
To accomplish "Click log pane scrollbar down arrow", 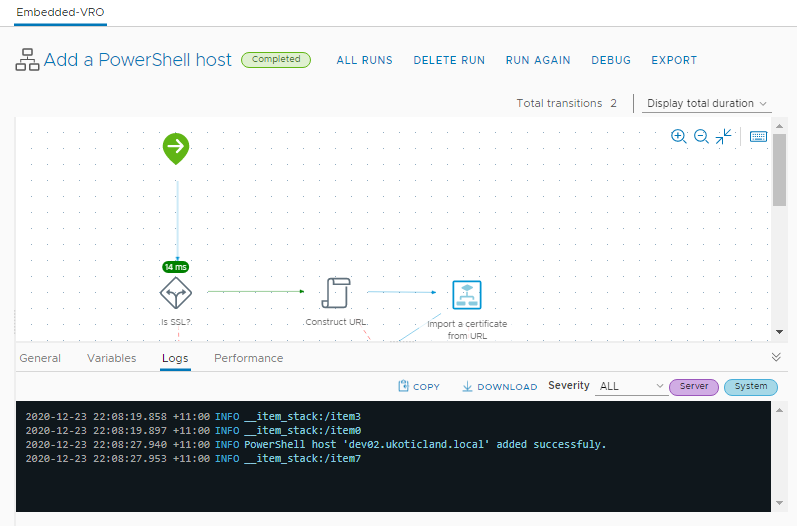I will pyautogui.click(x=779, y=503).
